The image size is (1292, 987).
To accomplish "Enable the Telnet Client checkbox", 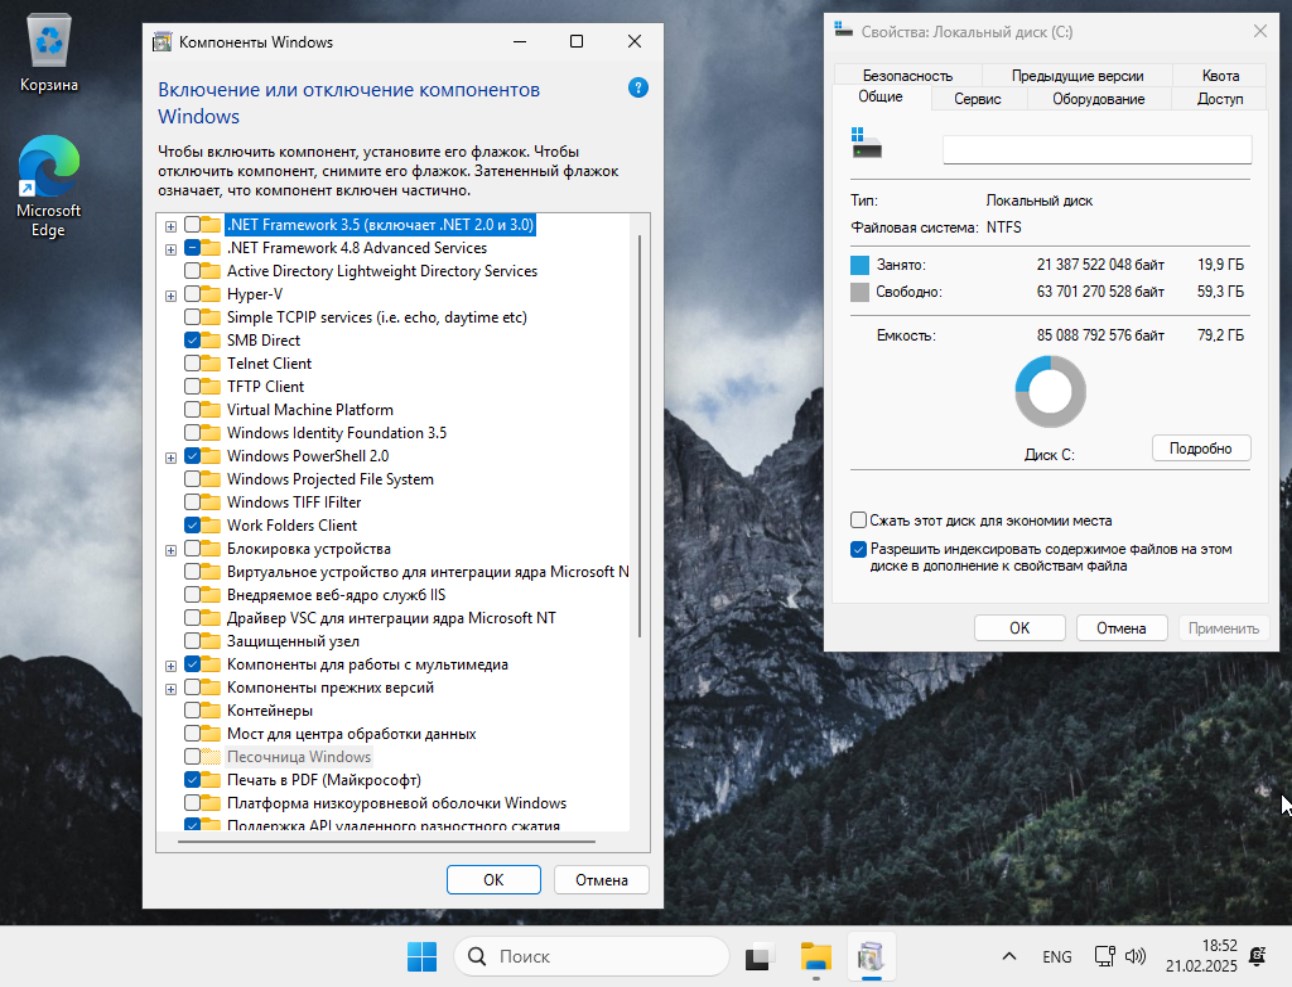I will tap(192, 363).
